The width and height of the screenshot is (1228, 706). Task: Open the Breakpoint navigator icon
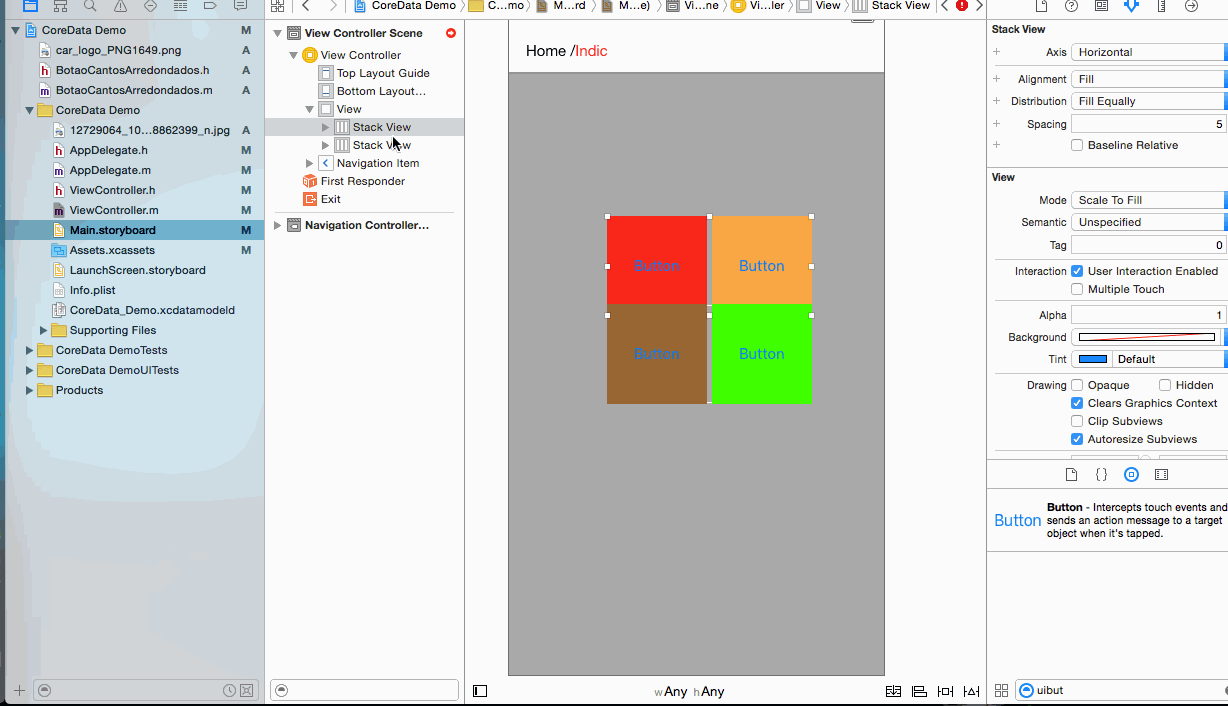point(210,6)
